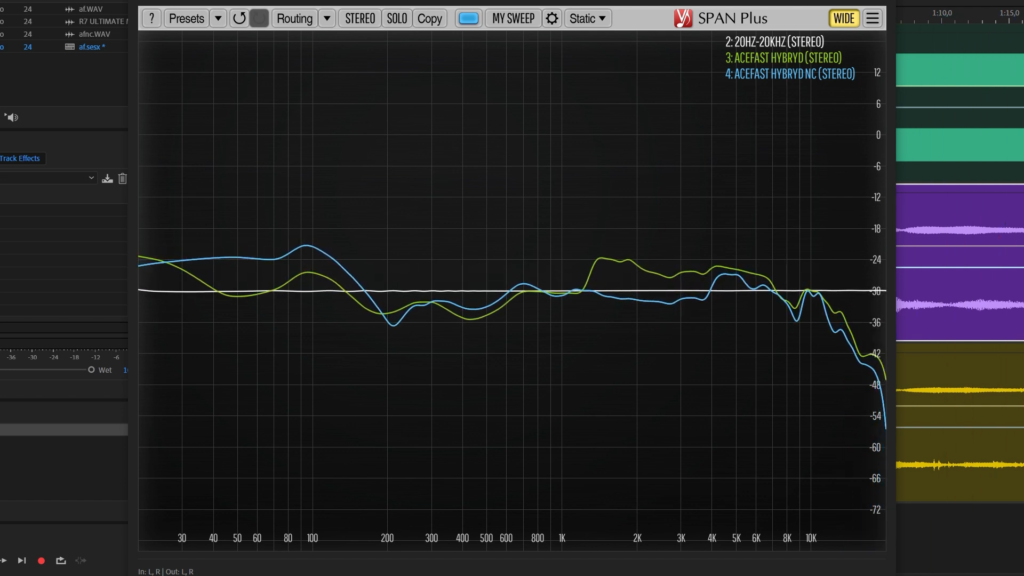
Task: Select the purple track upper waveform clip
Action: point(959,230)
